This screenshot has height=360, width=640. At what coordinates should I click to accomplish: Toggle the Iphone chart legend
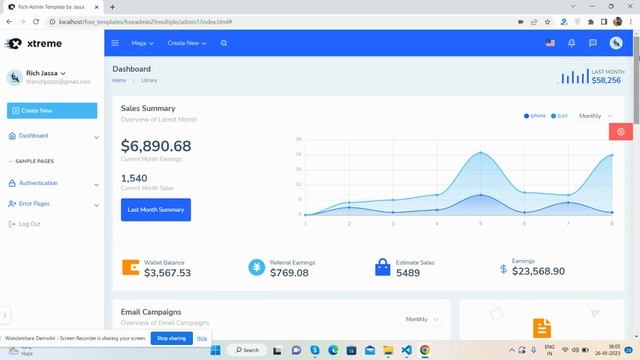tap(535, 116)
